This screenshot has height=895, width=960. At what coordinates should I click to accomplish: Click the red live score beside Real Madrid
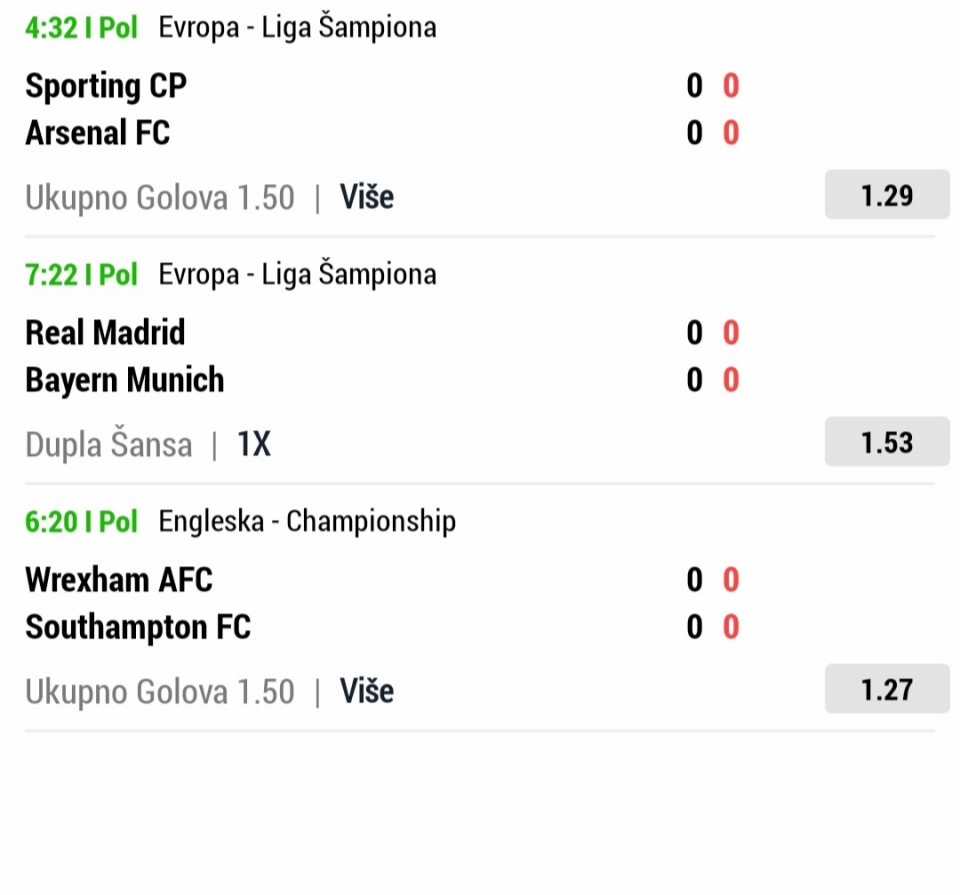tap(731, 333)
